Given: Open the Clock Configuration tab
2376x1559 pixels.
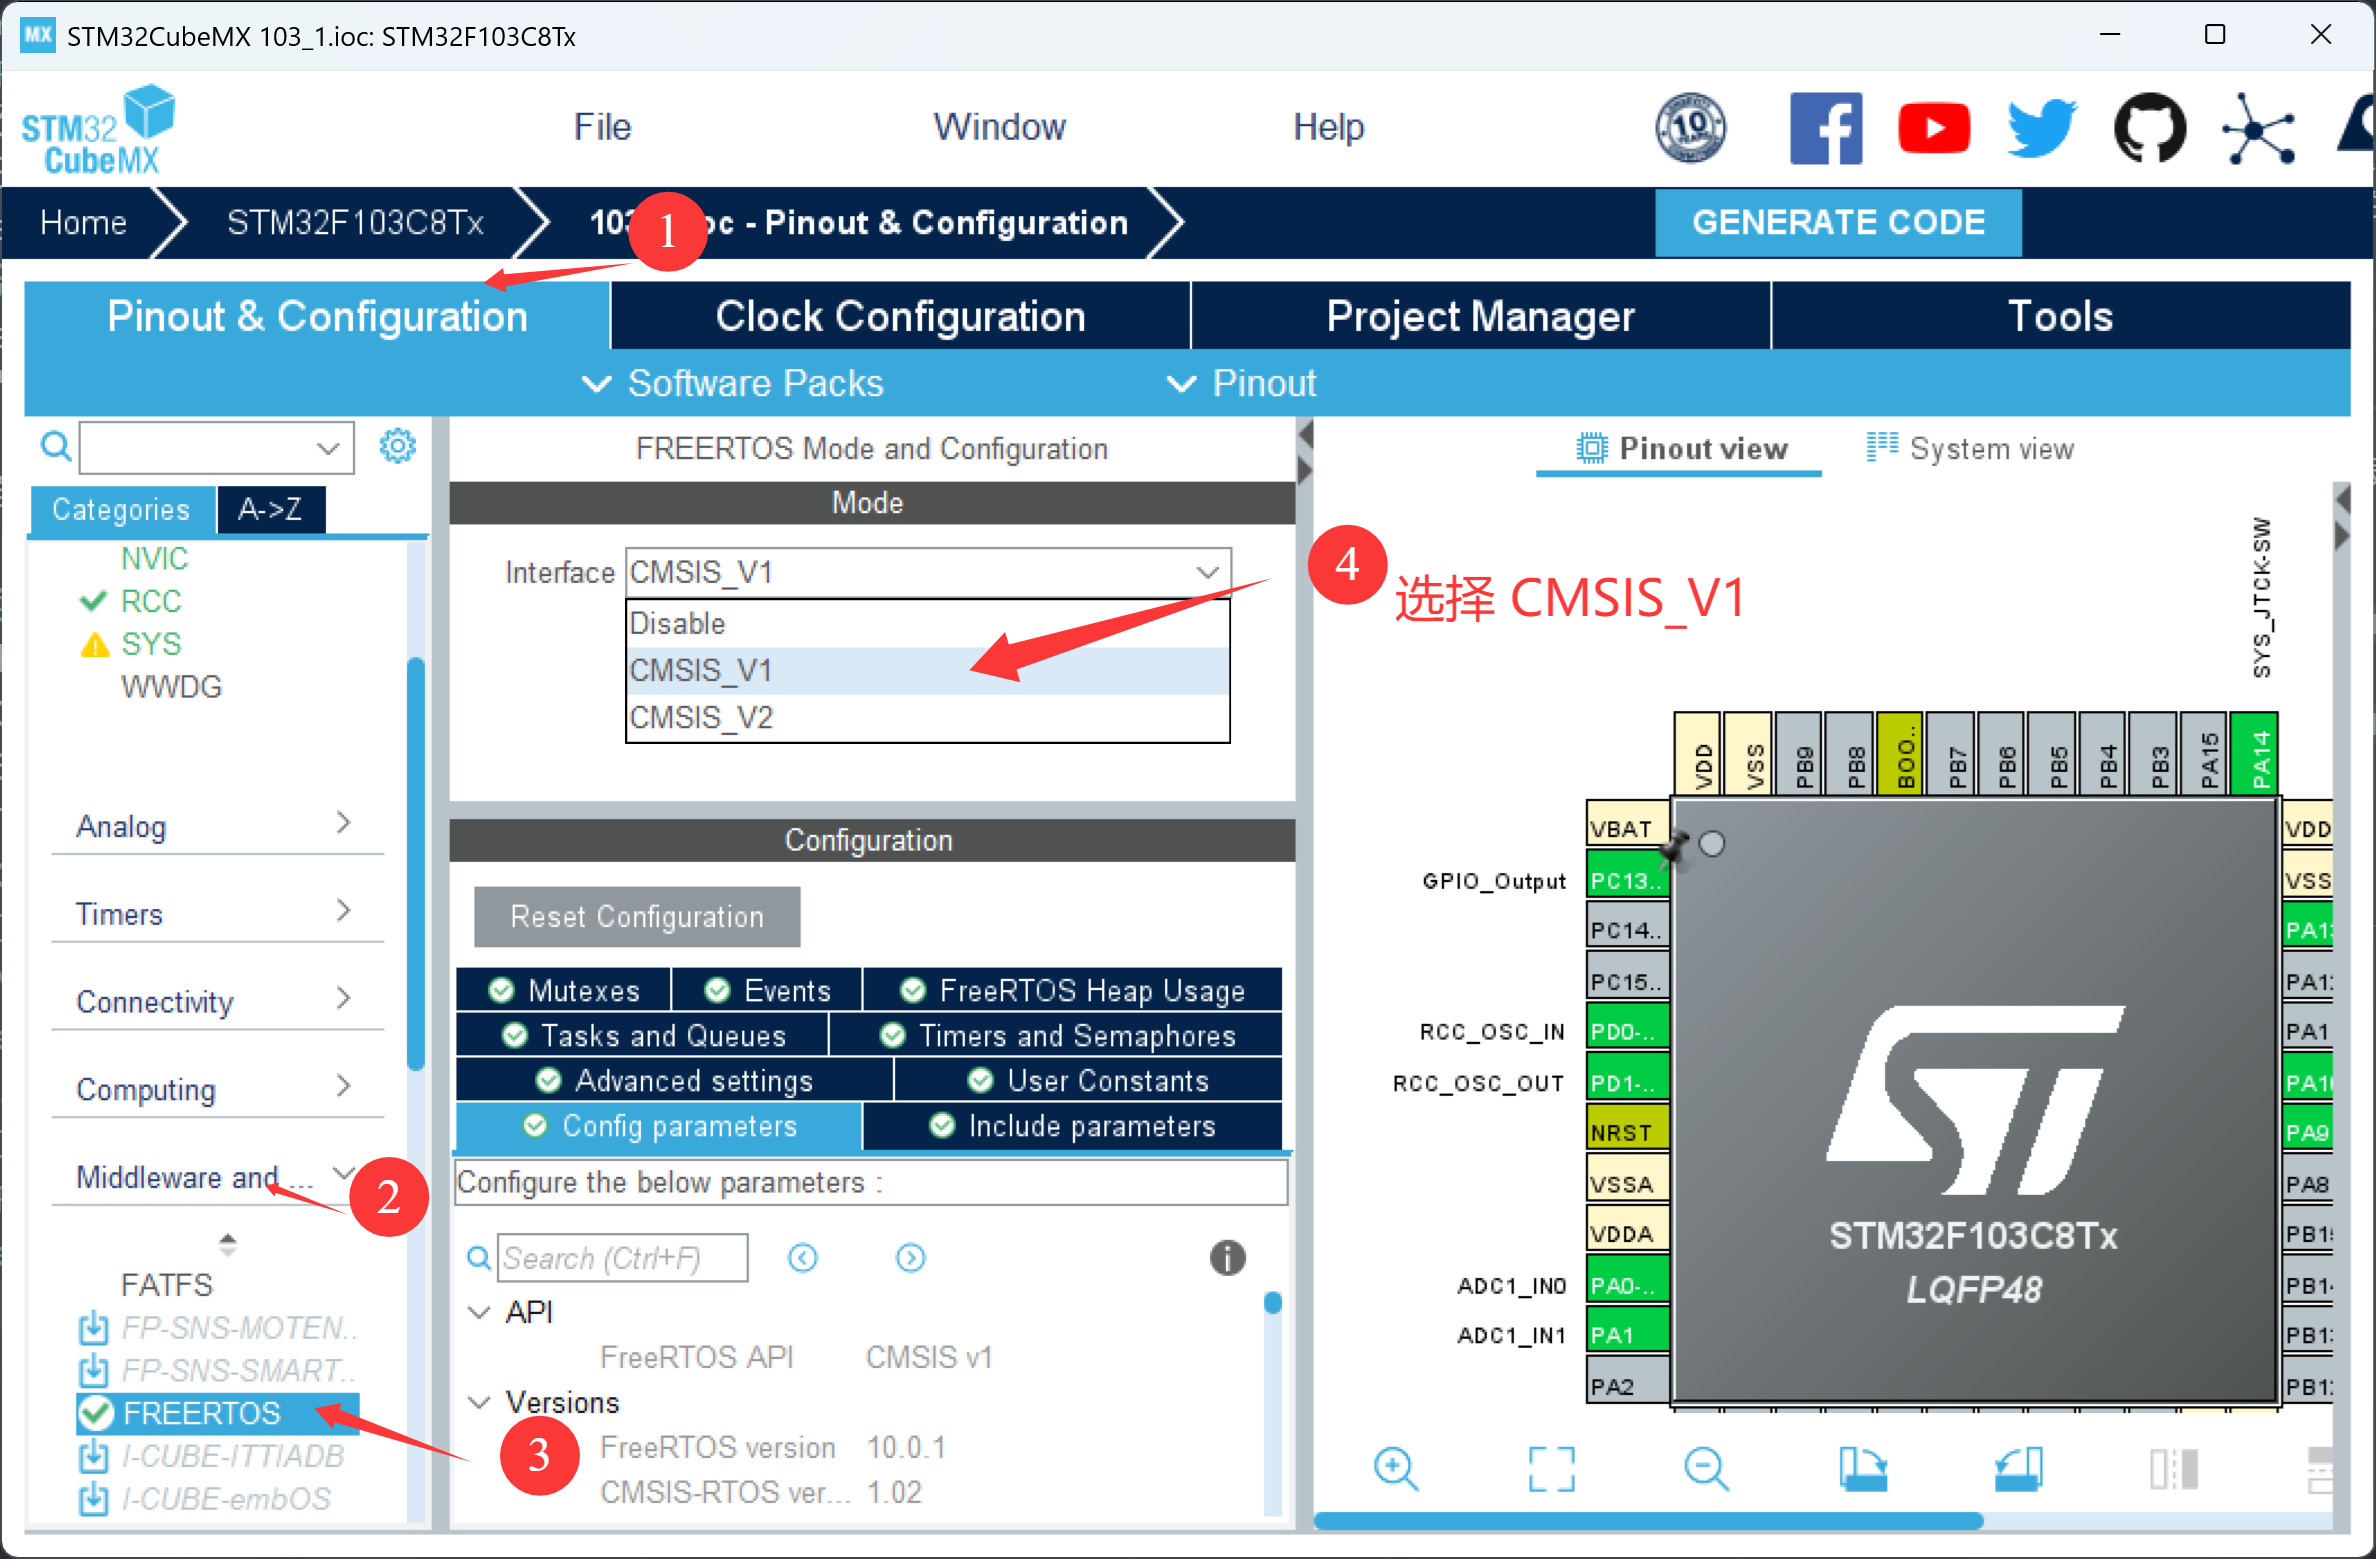Looking at the screenshot, I should click(x=900, y=316).
